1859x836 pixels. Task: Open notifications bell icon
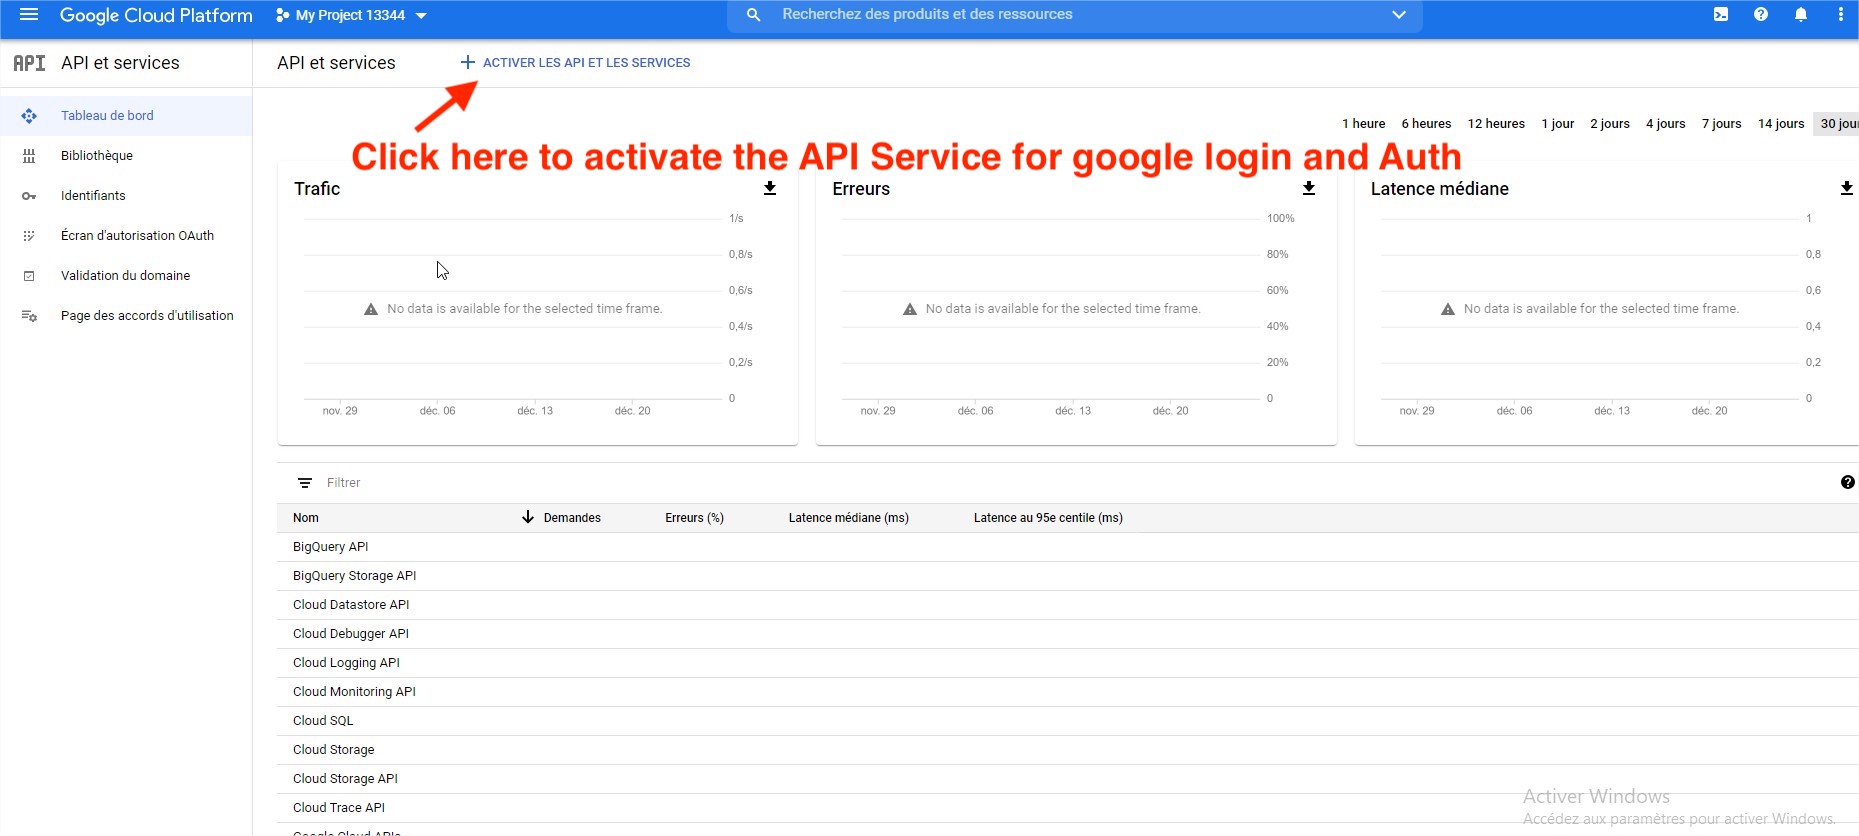[x=1801, y=15]
